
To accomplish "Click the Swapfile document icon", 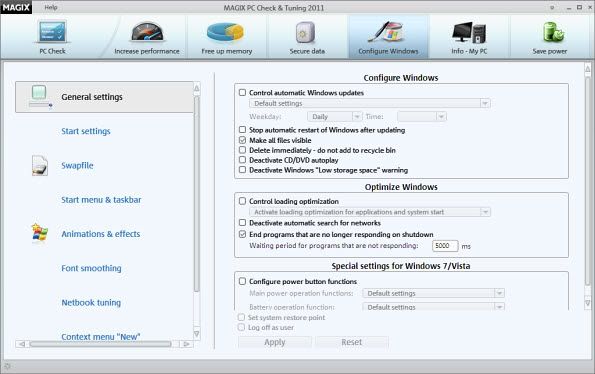I will tap(40, 166).
